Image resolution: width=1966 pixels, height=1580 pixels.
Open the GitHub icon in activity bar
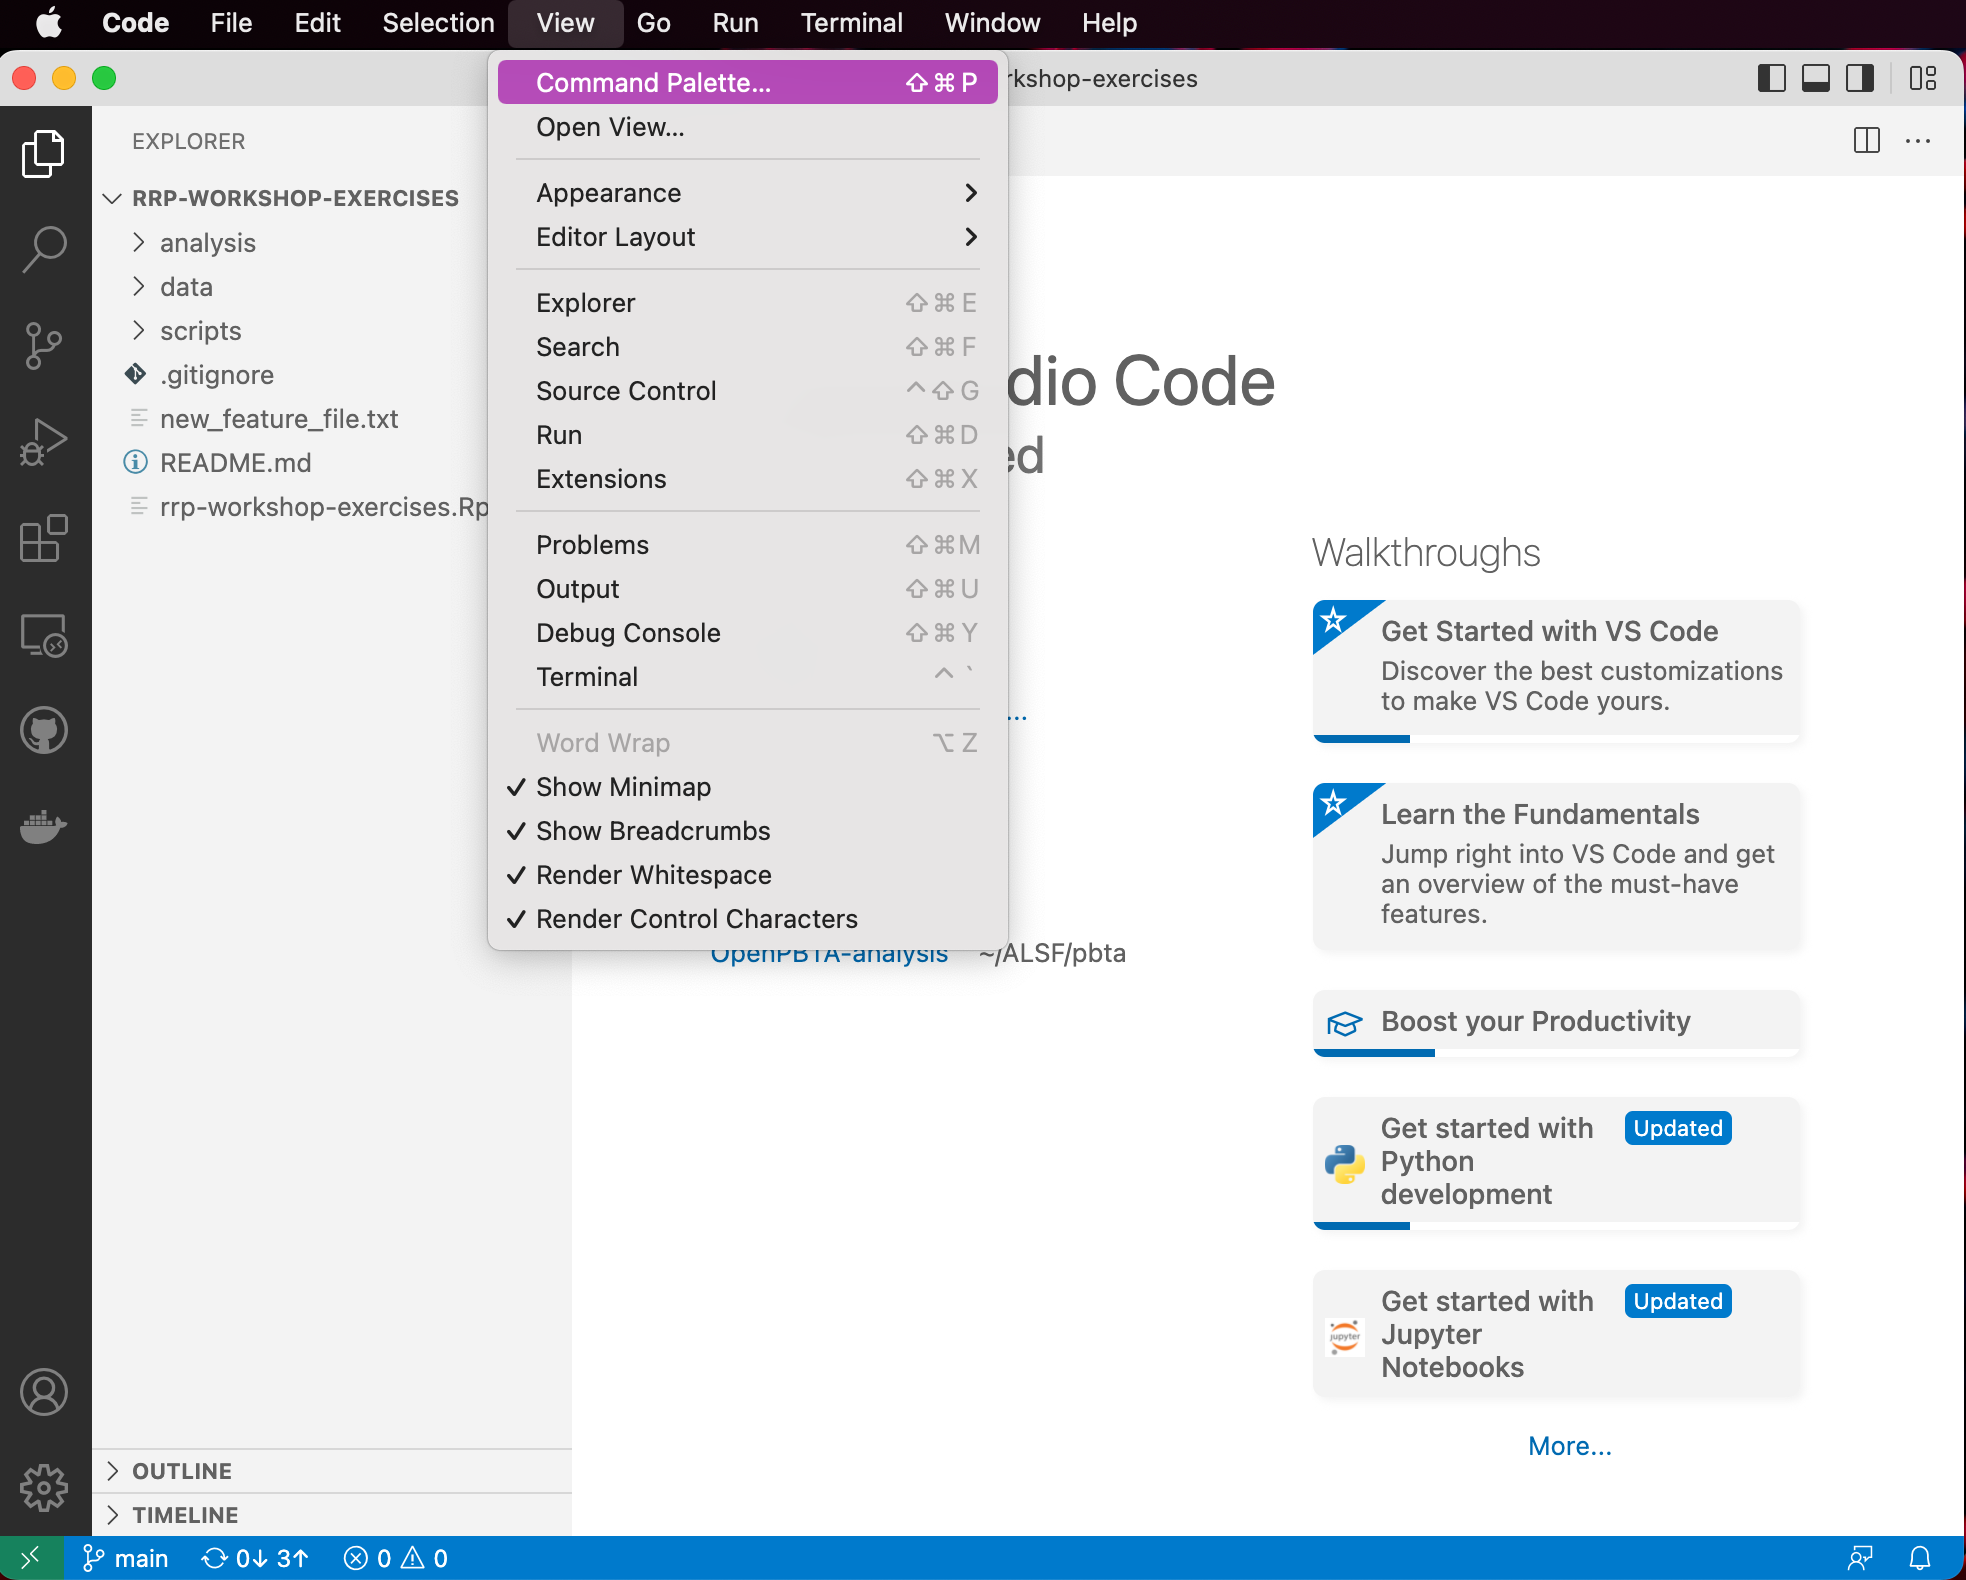(x=44, y=731)
